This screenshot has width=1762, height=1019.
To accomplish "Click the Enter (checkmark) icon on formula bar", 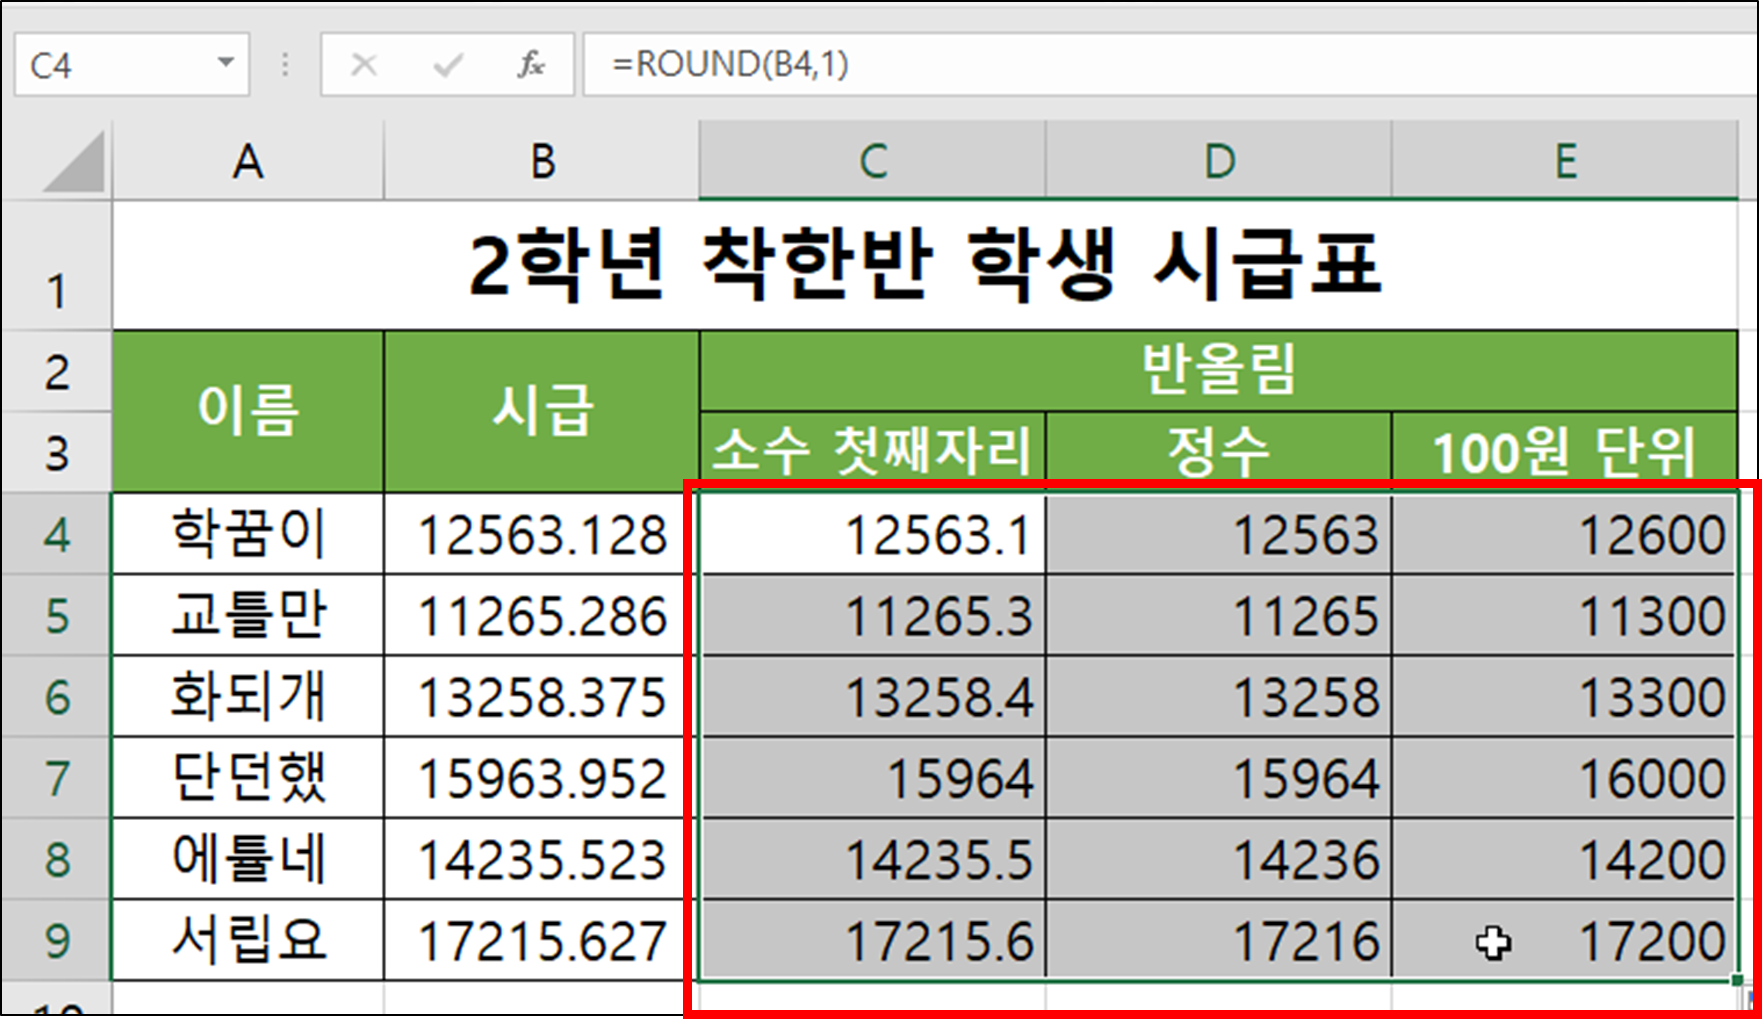I will [x=447, y=64].
